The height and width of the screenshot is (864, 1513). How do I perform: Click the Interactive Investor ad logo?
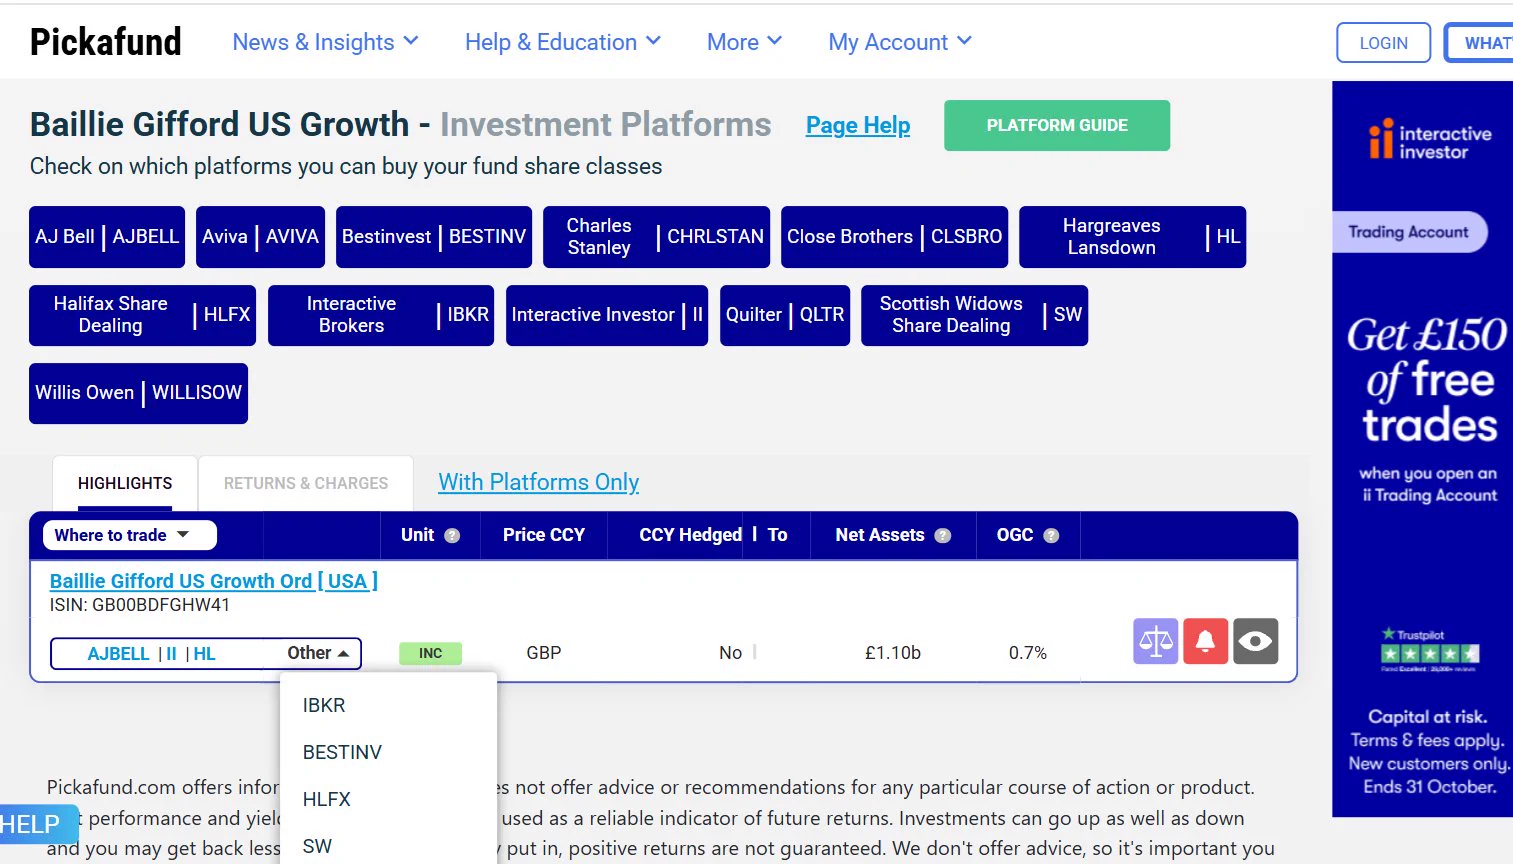click(x=1431, y=140)
